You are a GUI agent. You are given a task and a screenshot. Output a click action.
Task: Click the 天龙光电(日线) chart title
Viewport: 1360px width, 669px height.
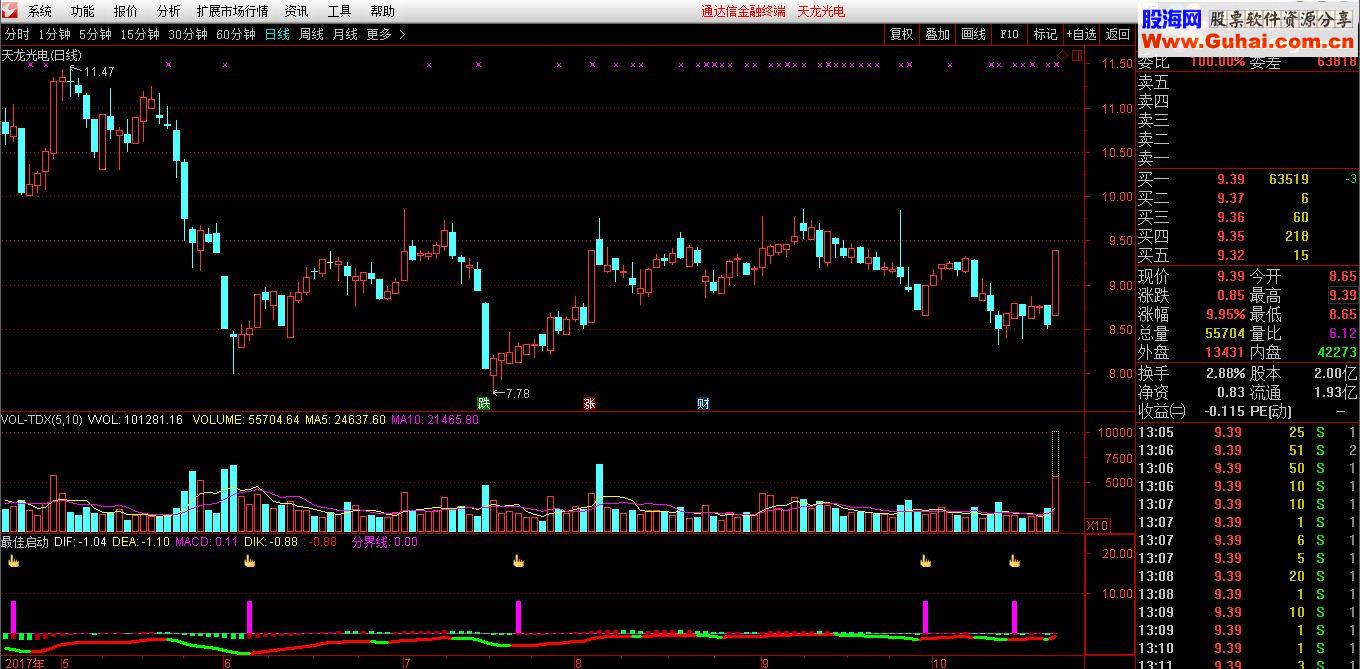[x=42, y=55]
